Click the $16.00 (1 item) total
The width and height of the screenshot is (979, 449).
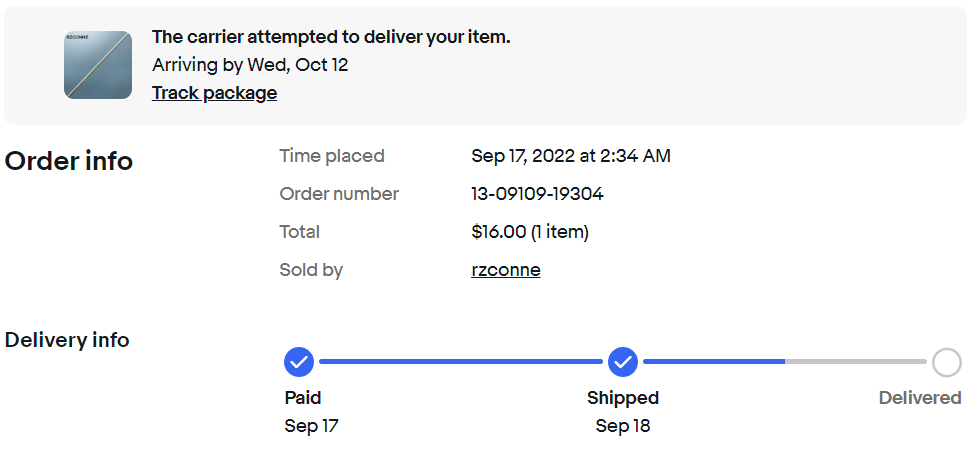click(530, 232)
